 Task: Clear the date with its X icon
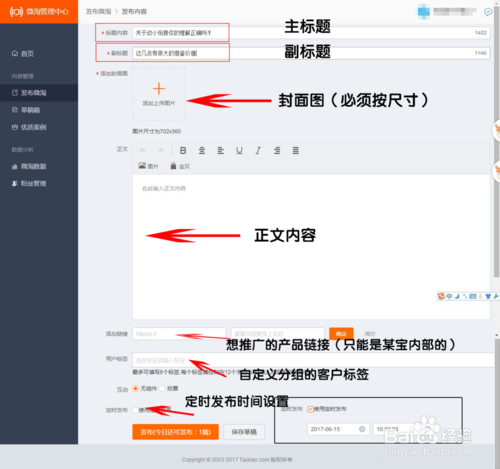(362, 429)
